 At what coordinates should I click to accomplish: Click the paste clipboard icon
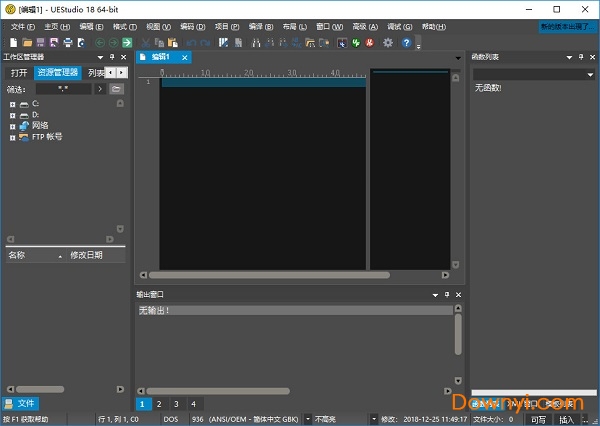(173, 42)
